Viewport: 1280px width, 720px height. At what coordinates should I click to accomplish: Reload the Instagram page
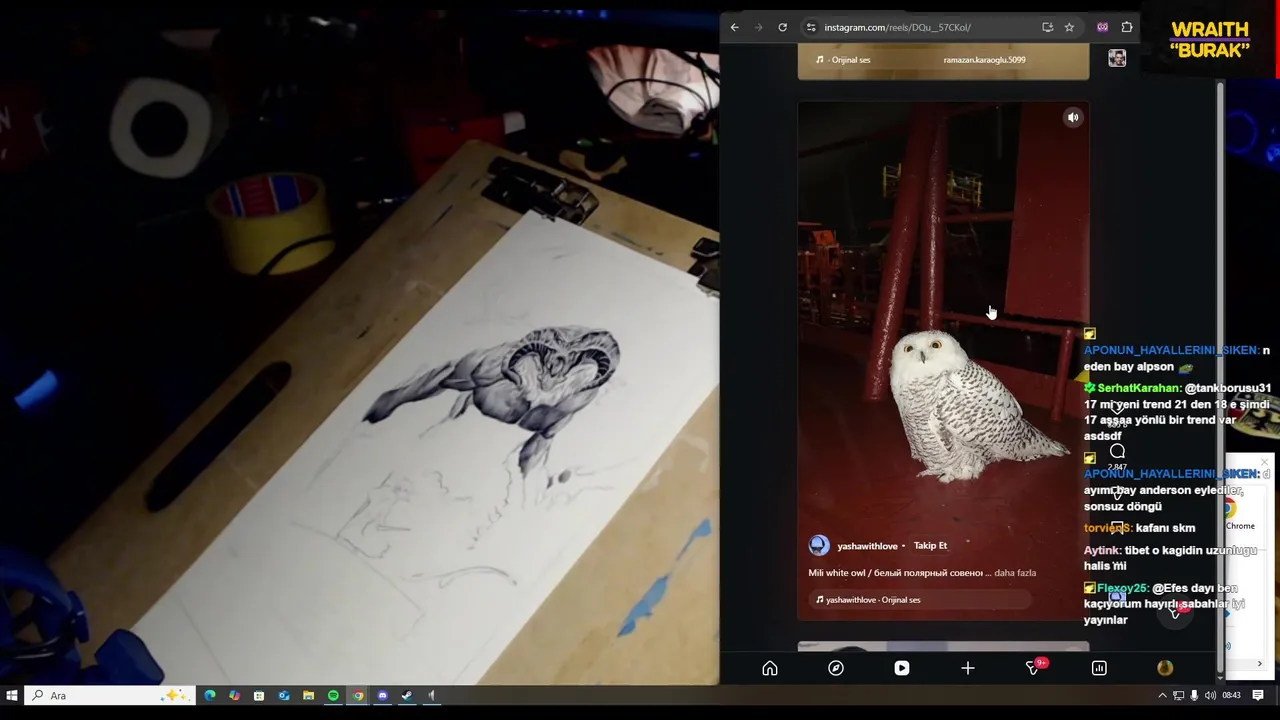[782, 27]
